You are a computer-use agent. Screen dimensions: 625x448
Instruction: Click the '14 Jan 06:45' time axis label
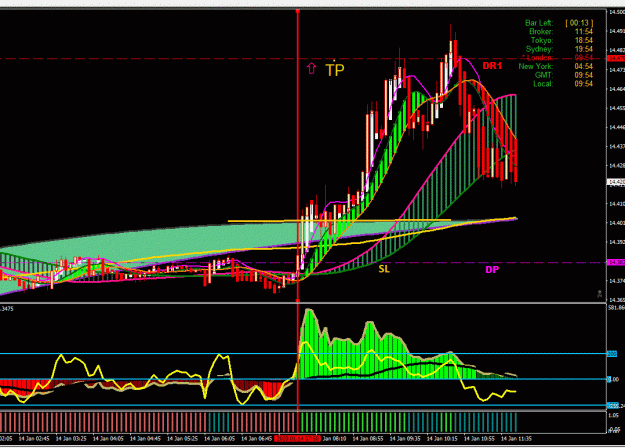point(256,438)
